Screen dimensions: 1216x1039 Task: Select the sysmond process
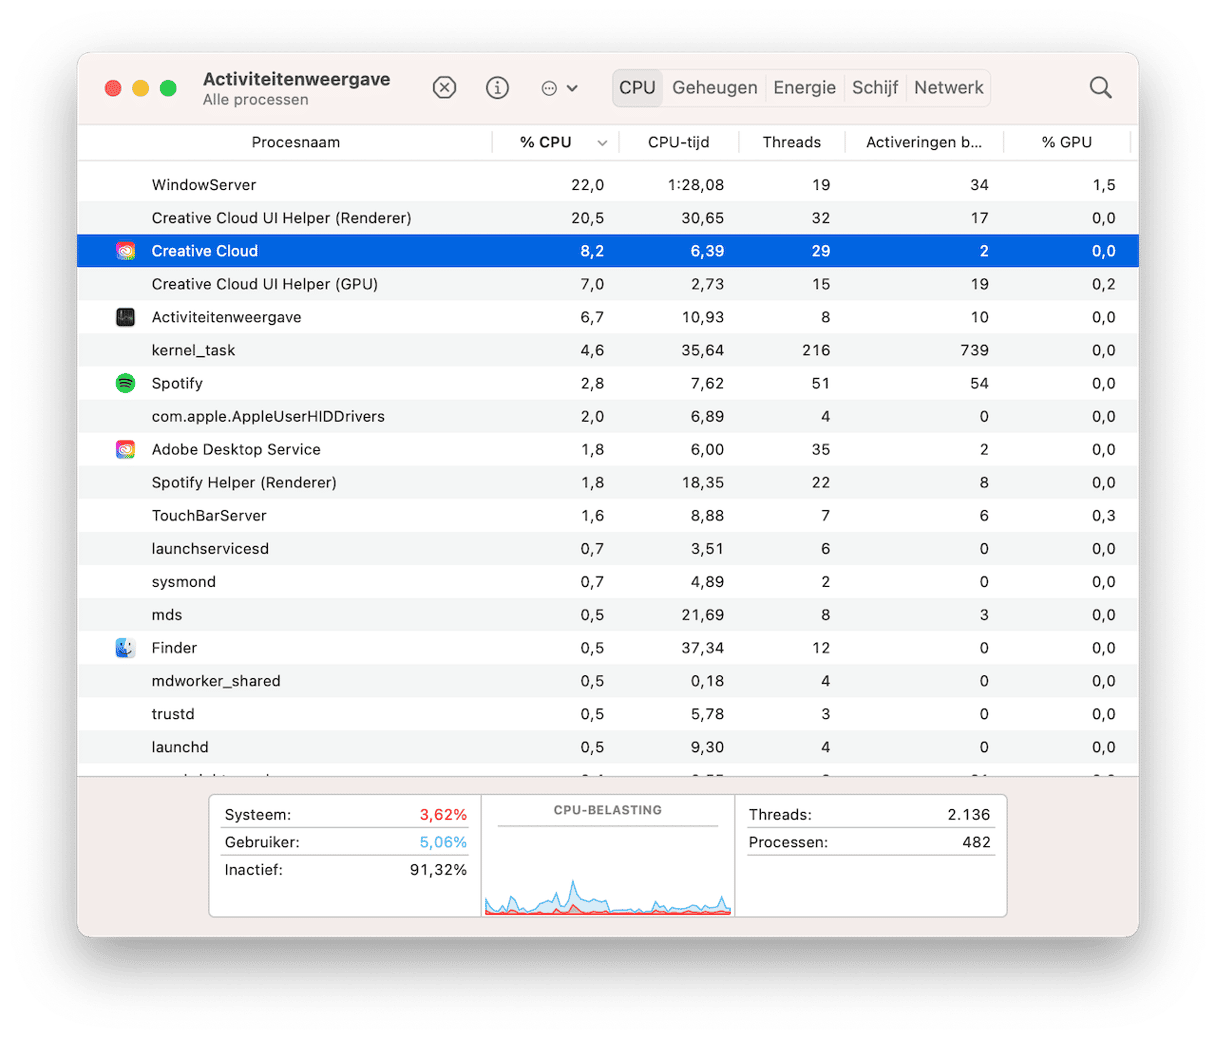[x=608, y=581]
